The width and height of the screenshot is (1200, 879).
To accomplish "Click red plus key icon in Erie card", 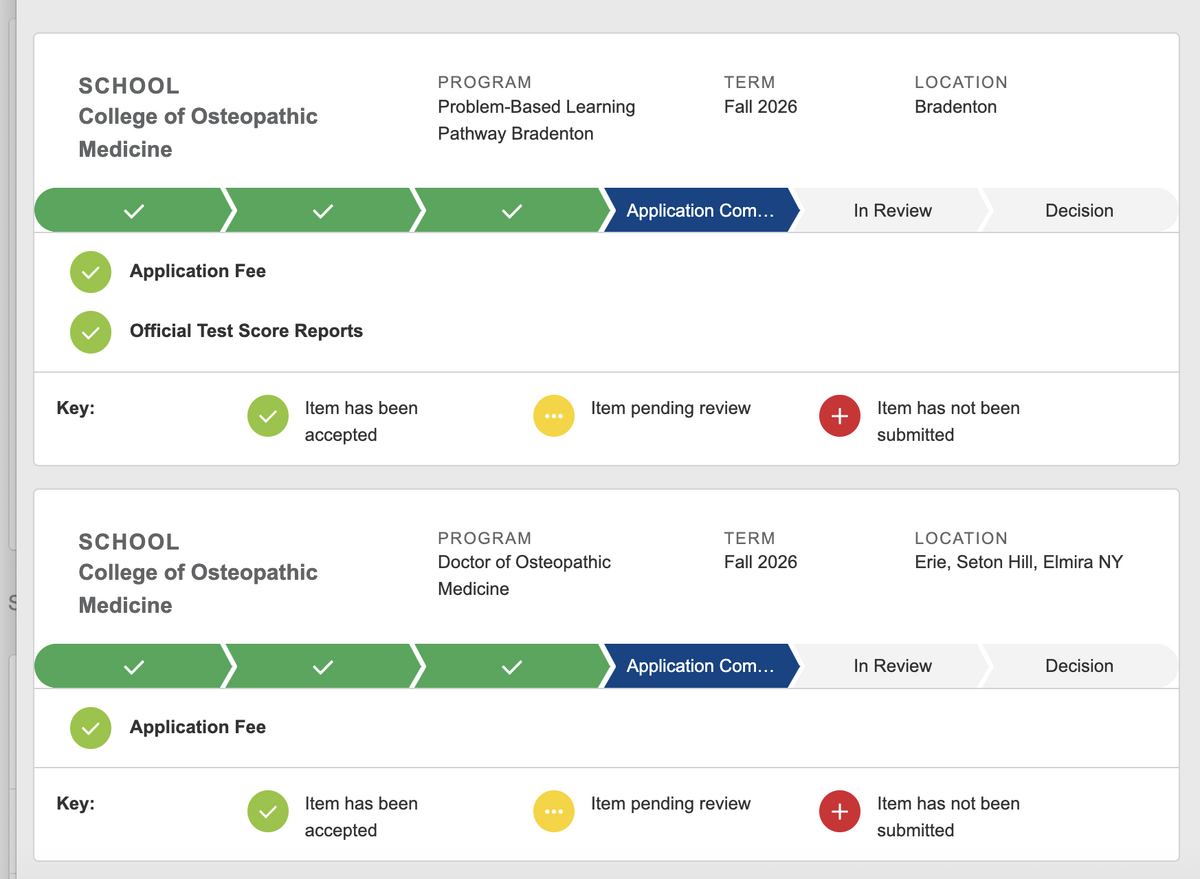I will 839,812.
